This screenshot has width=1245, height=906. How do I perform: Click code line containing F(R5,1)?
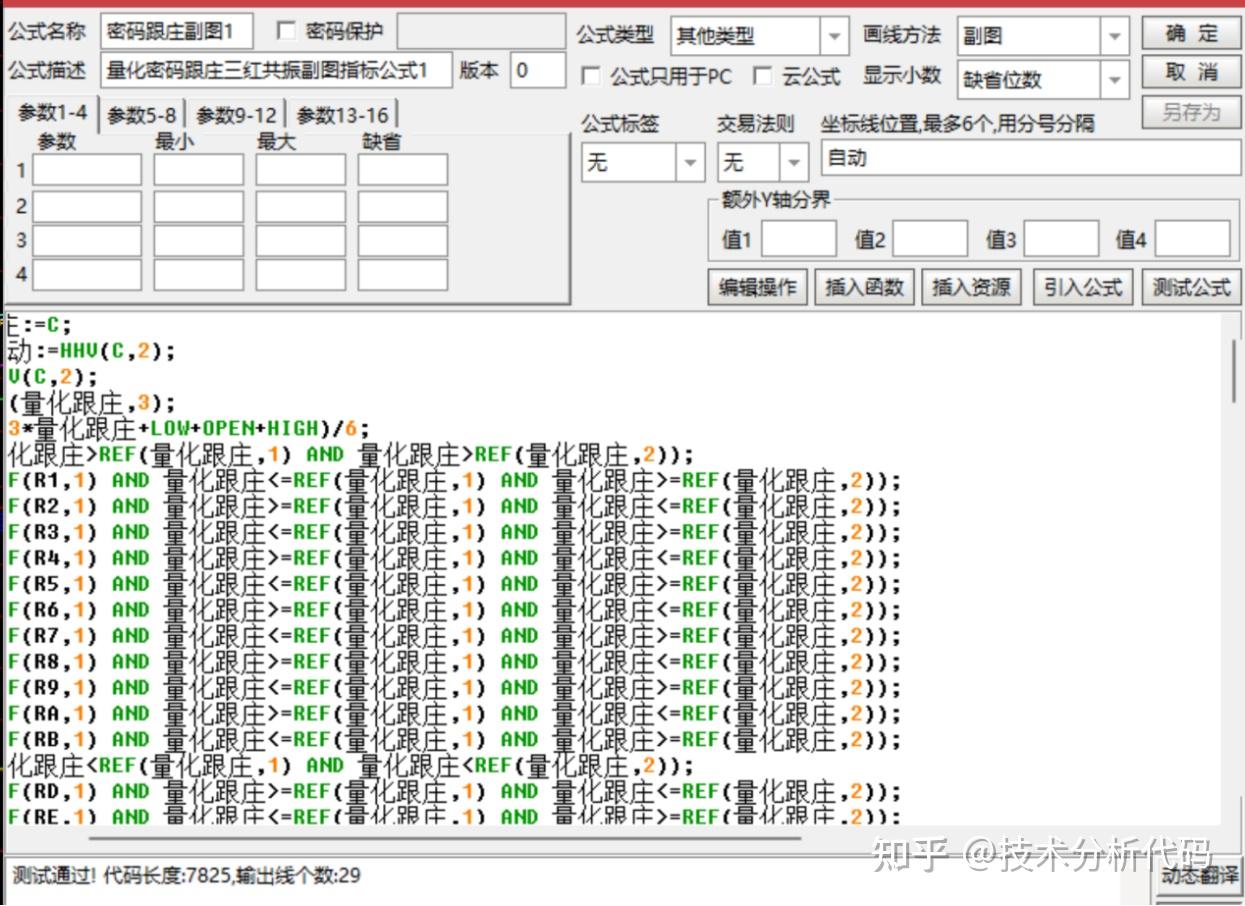pyautogui.click(x=454, y=584)
